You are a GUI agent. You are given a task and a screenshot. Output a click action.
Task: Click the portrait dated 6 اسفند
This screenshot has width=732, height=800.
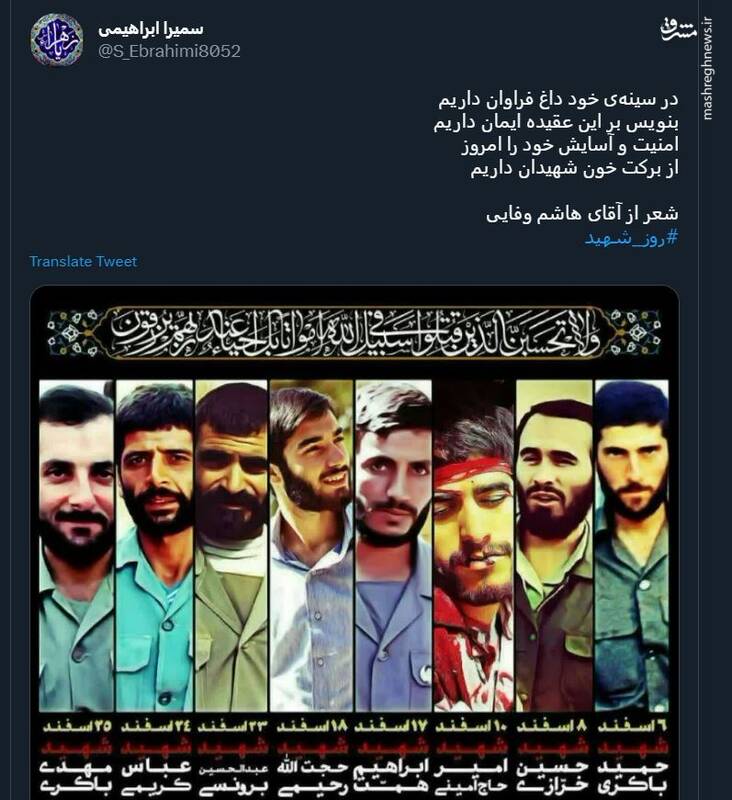pos(632,545)
